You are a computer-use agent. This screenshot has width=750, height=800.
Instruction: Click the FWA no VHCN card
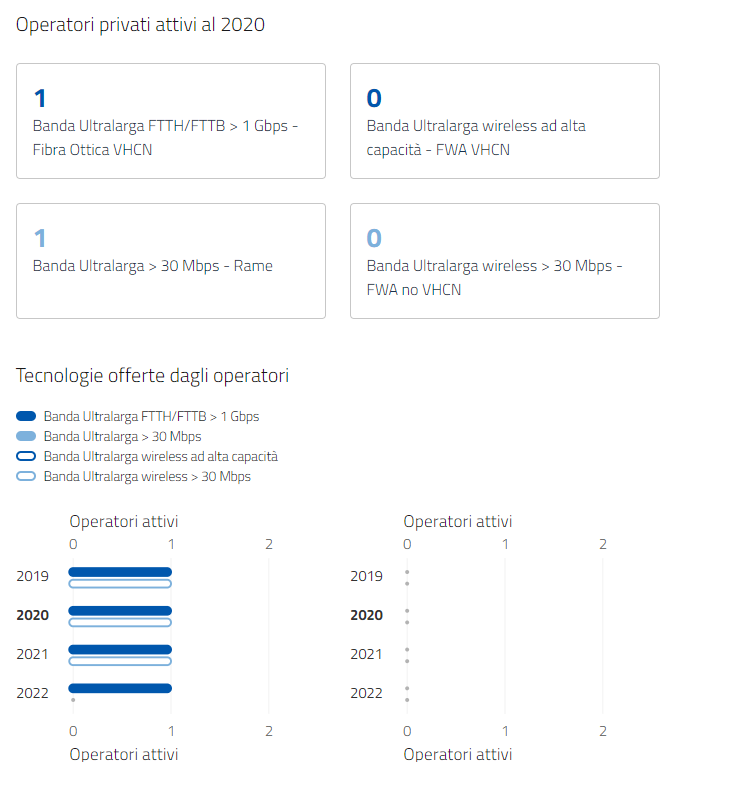click(504, 261)
